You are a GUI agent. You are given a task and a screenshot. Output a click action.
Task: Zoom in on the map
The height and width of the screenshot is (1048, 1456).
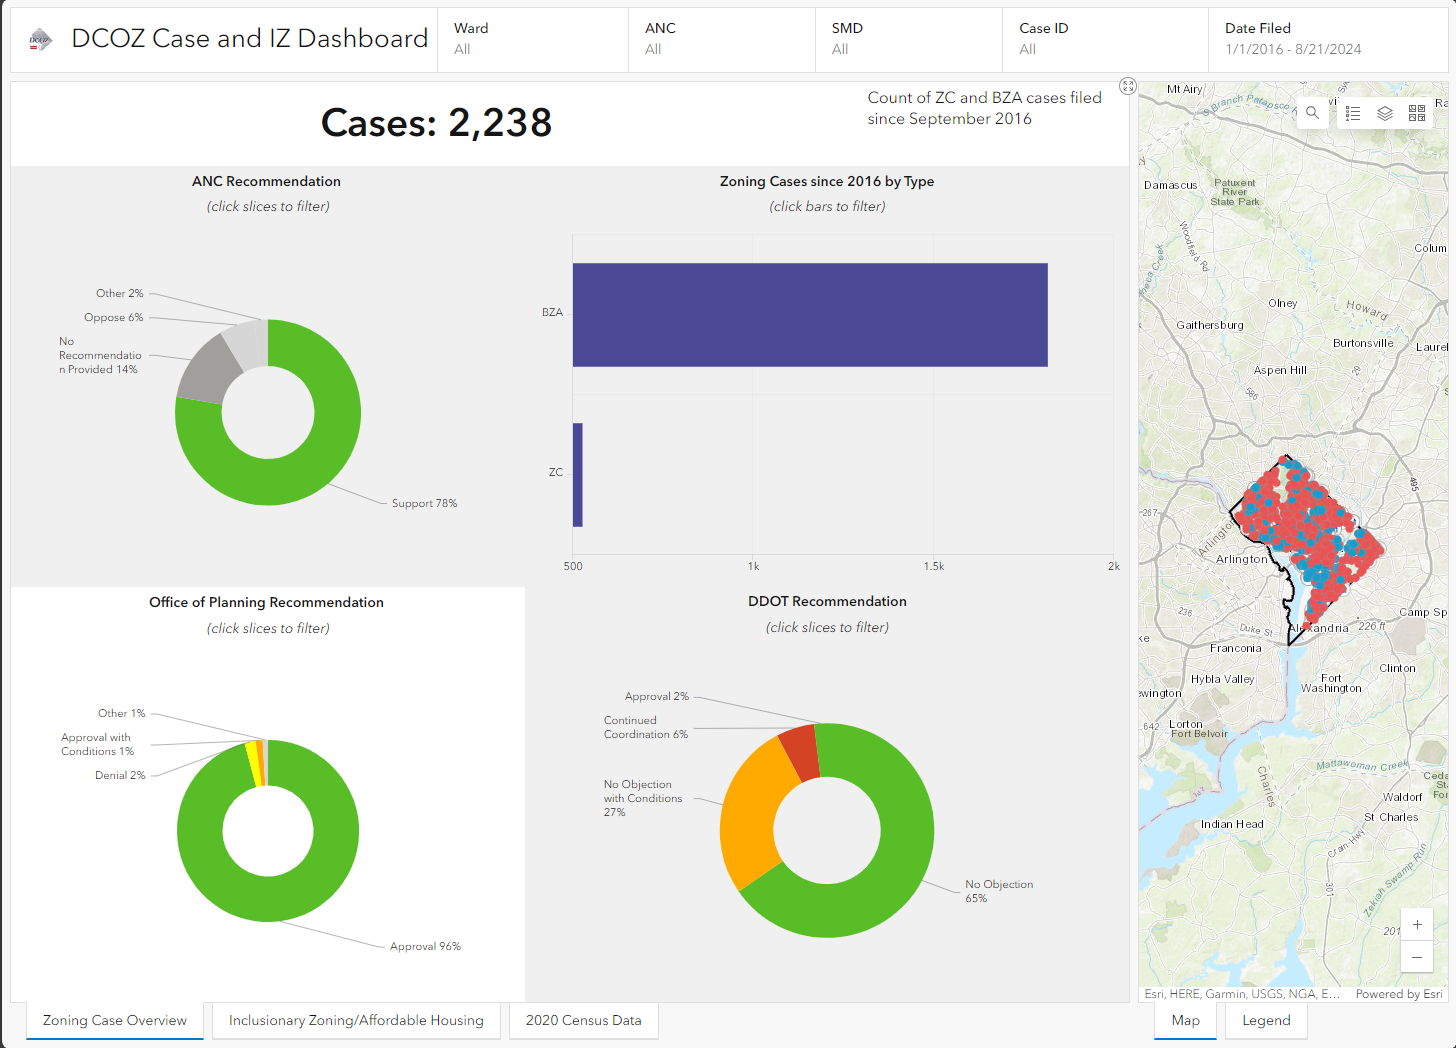point(1417,924)
